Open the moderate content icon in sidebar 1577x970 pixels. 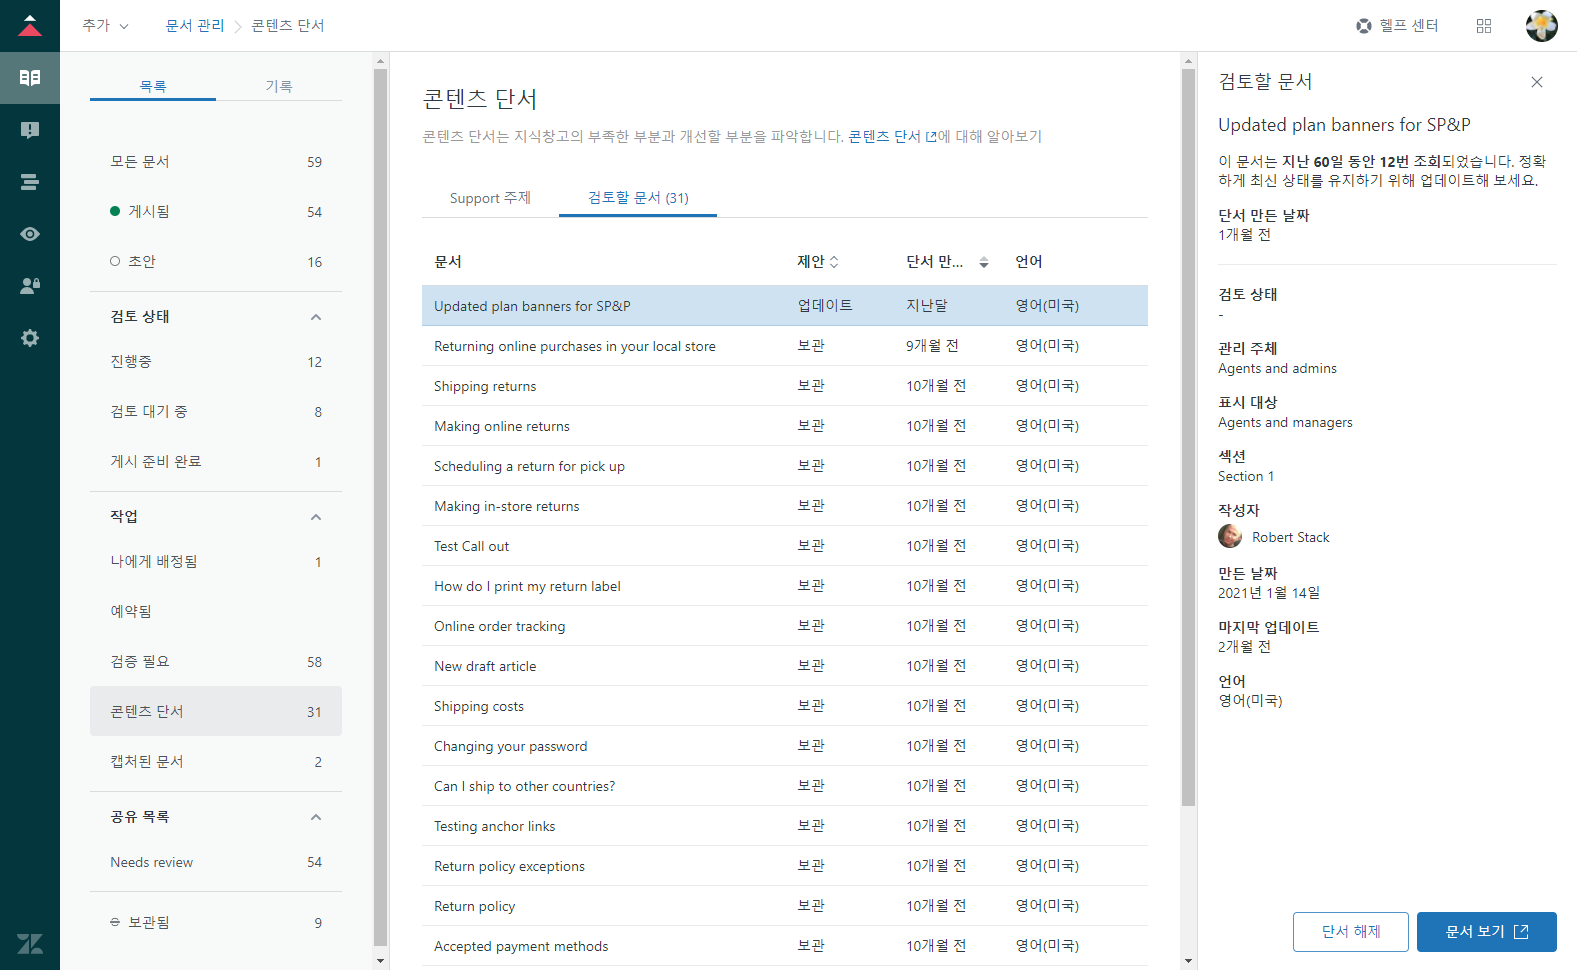point(30,130)
